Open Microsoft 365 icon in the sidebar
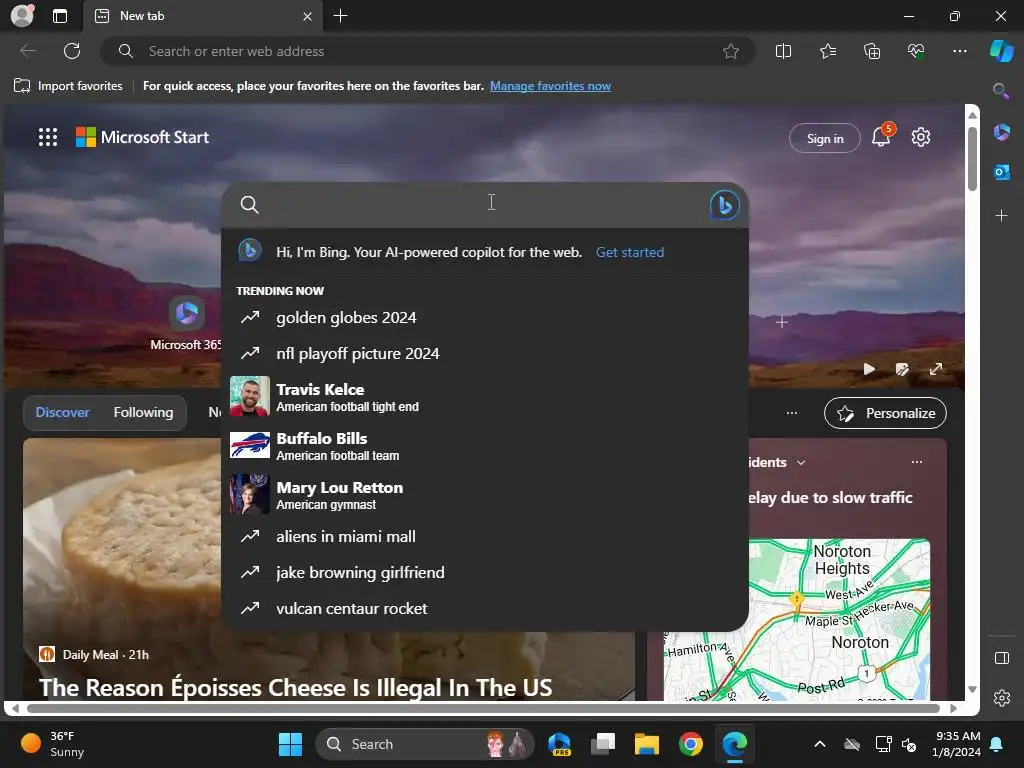The width and height of the screenshot is (1024, 768). [1002, 133]
